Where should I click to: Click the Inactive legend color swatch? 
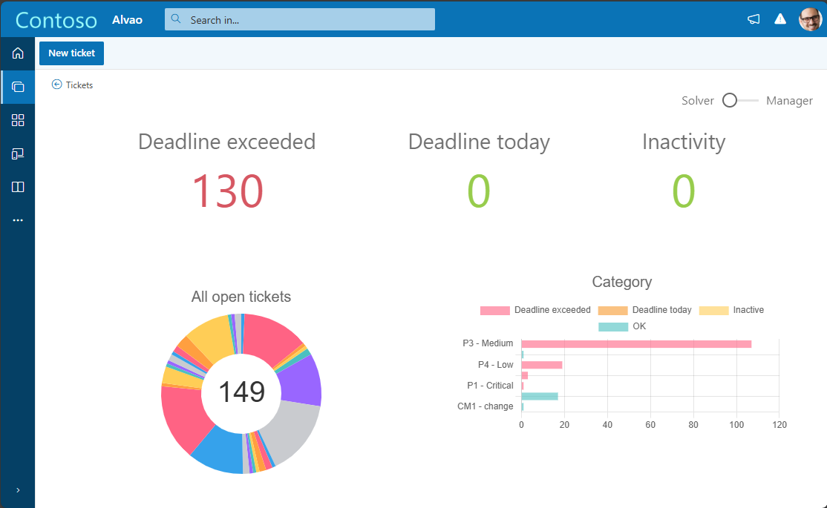point(713,310)
